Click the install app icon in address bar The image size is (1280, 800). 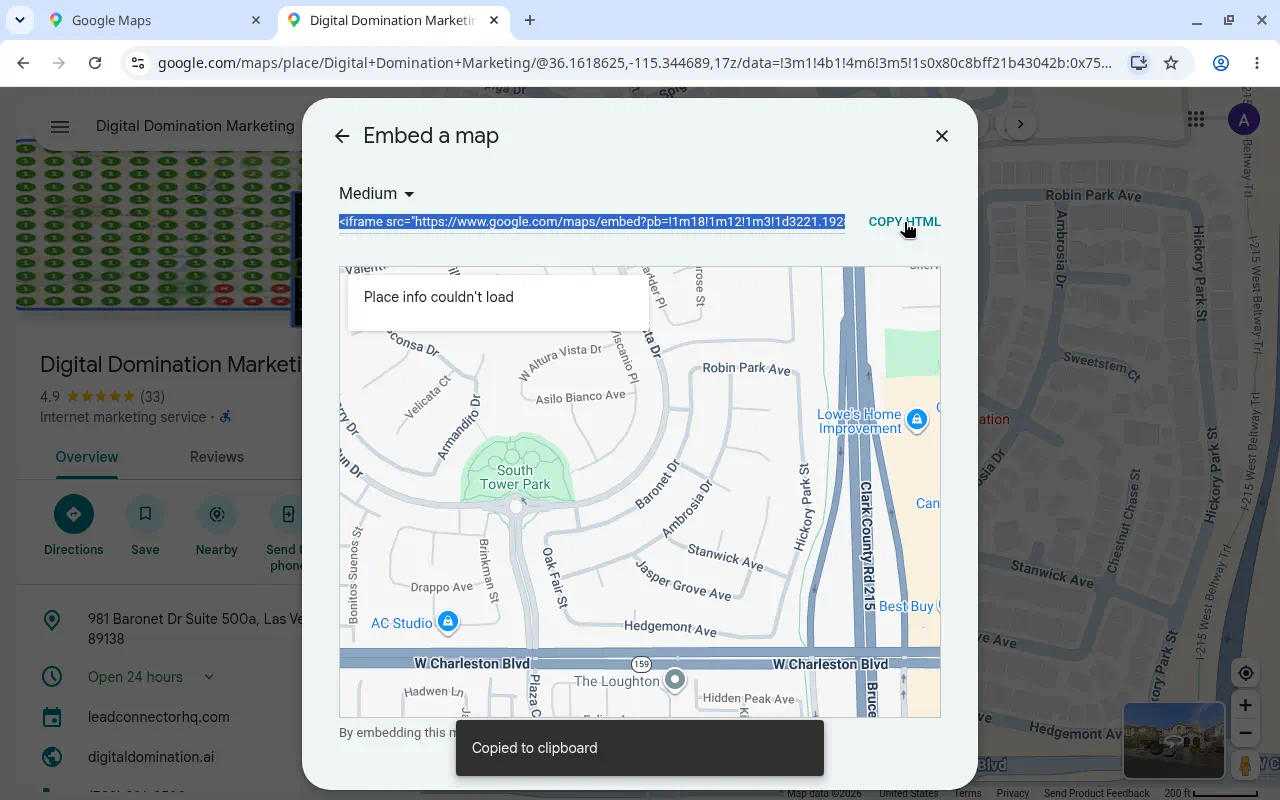pyautogui.click(x=1138, y=63)
